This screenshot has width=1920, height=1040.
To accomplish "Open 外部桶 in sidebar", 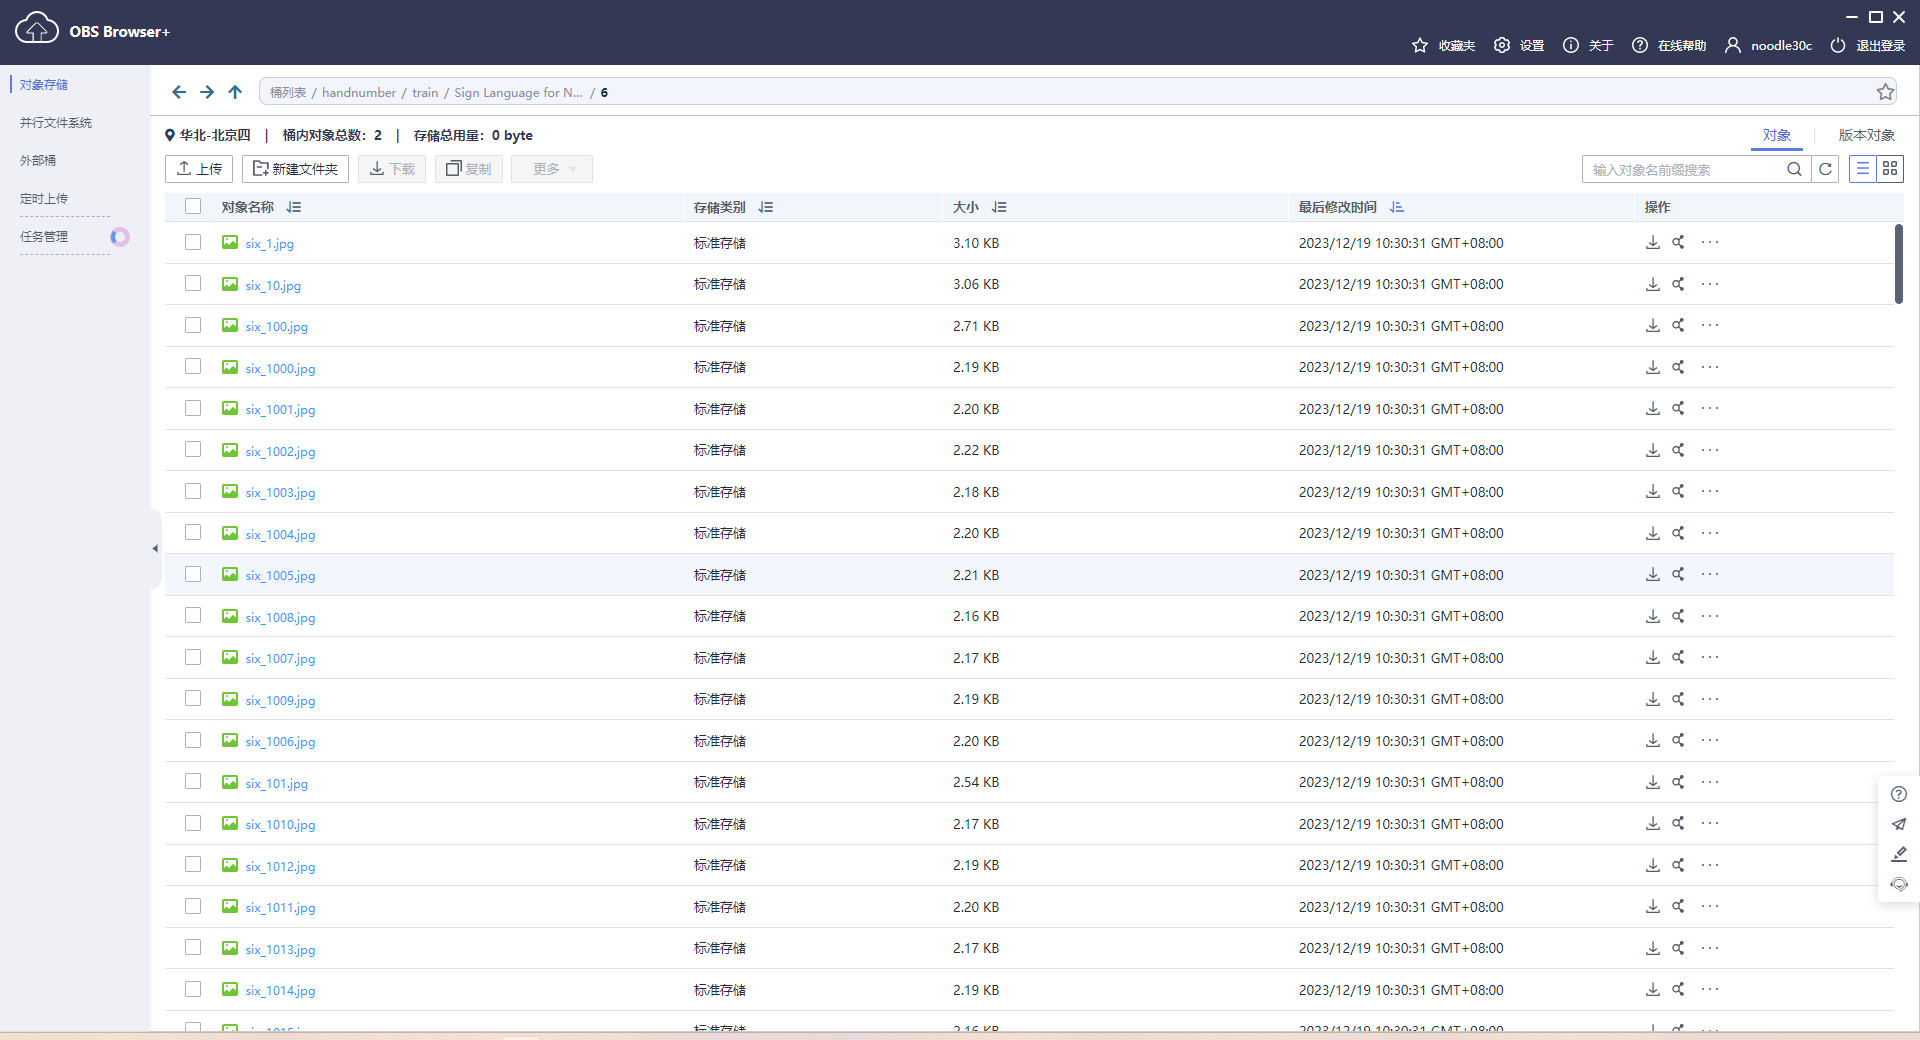I will click(38, 161).
